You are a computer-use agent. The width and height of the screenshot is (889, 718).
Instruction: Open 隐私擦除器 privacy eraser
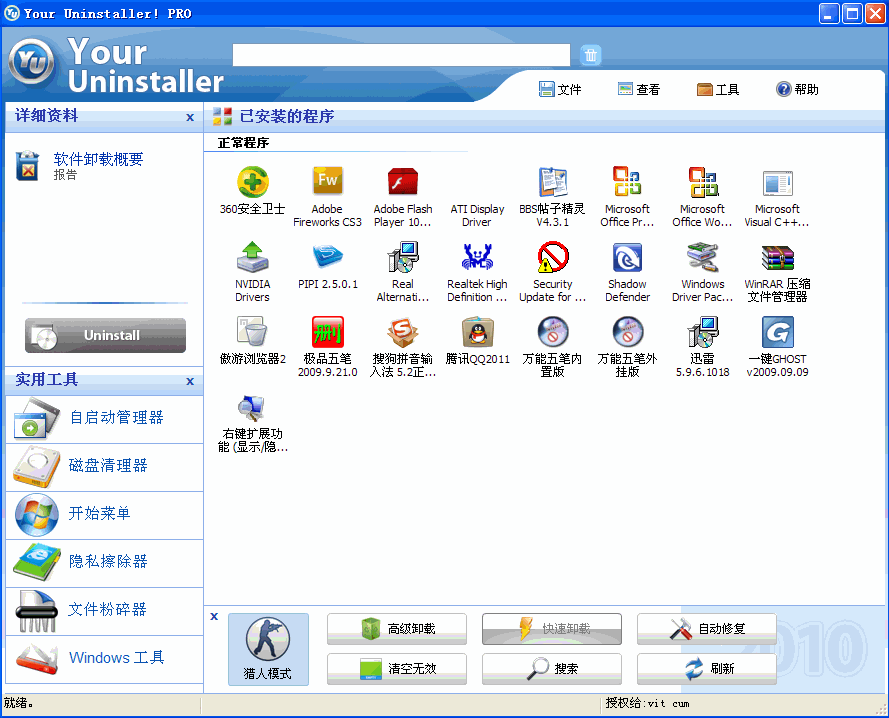(x=104, y=563)
